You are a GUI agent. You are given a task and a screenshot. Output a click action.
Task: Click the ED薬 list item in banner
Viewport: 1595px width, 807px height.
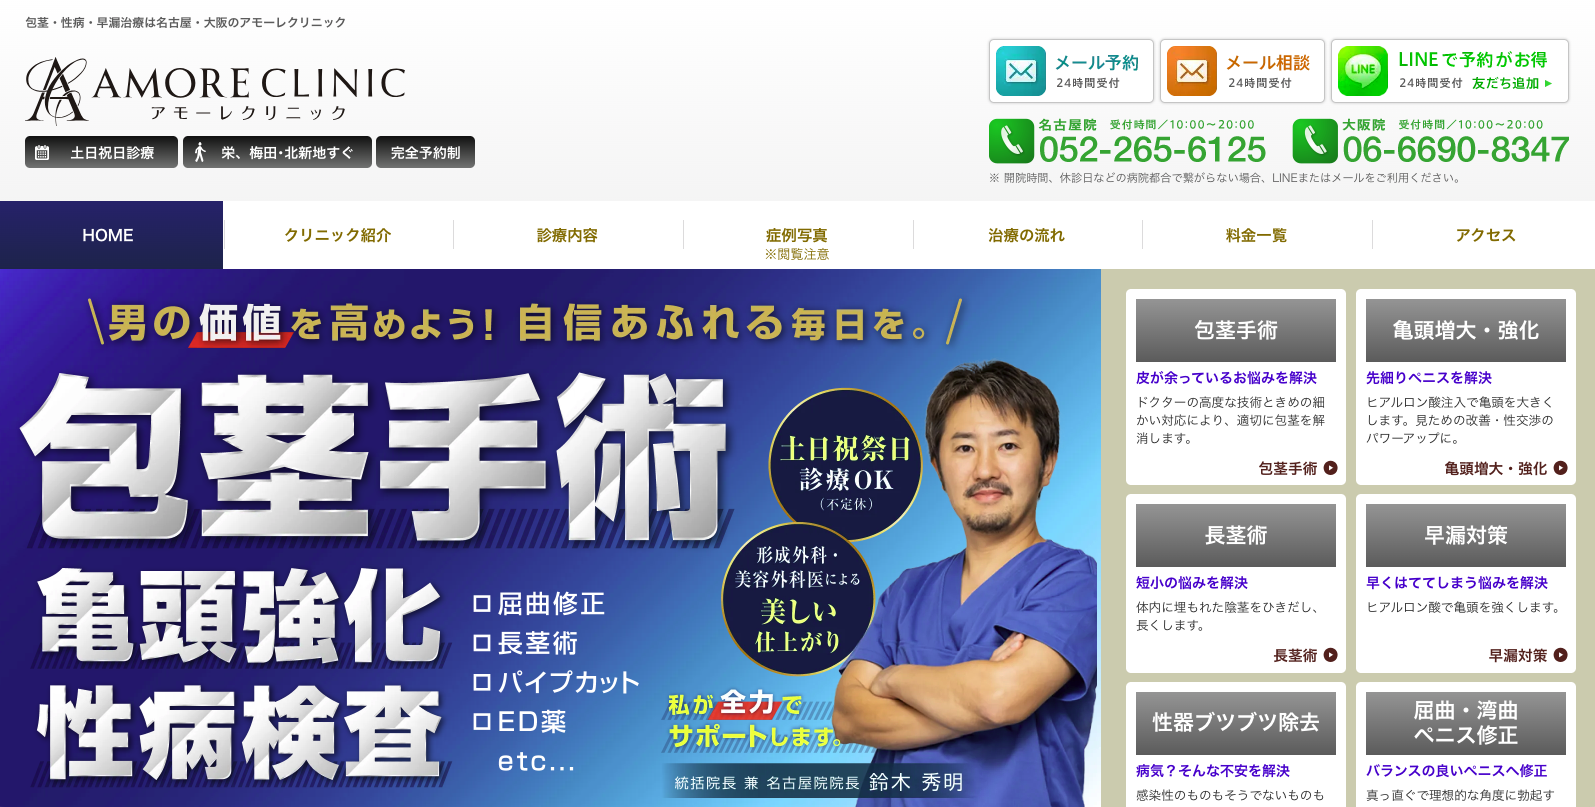point(520,722)
